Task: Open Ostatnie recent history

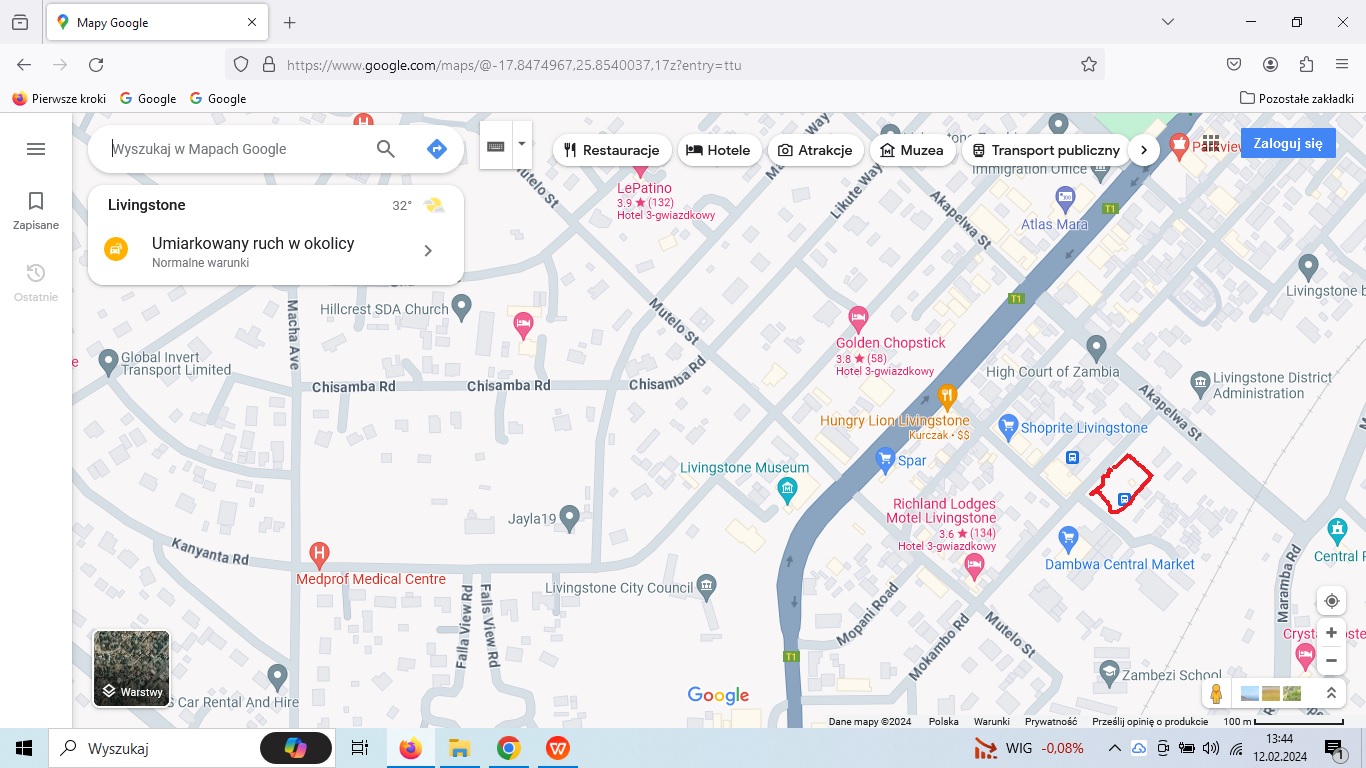Action: 36,283
